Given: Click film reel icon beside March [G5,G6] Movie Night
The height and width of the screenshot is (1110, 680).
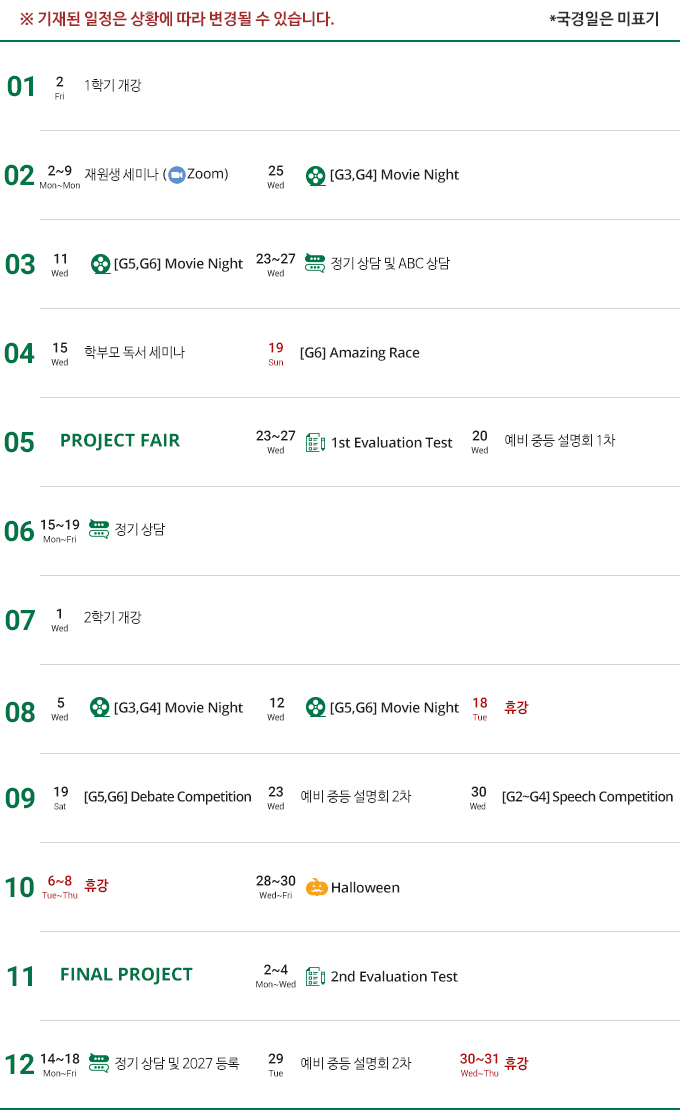Looking at the screenshot, I should click(x=100, y=264).
